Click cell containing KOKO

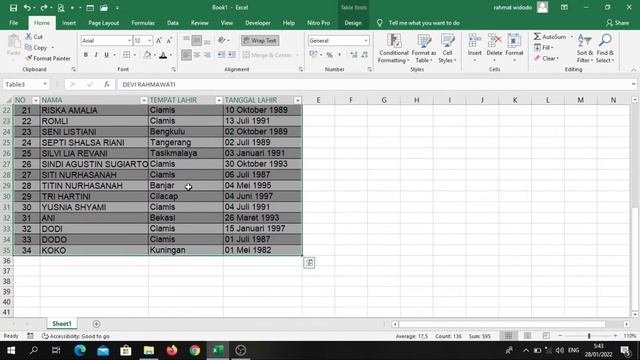coord(94,250)
